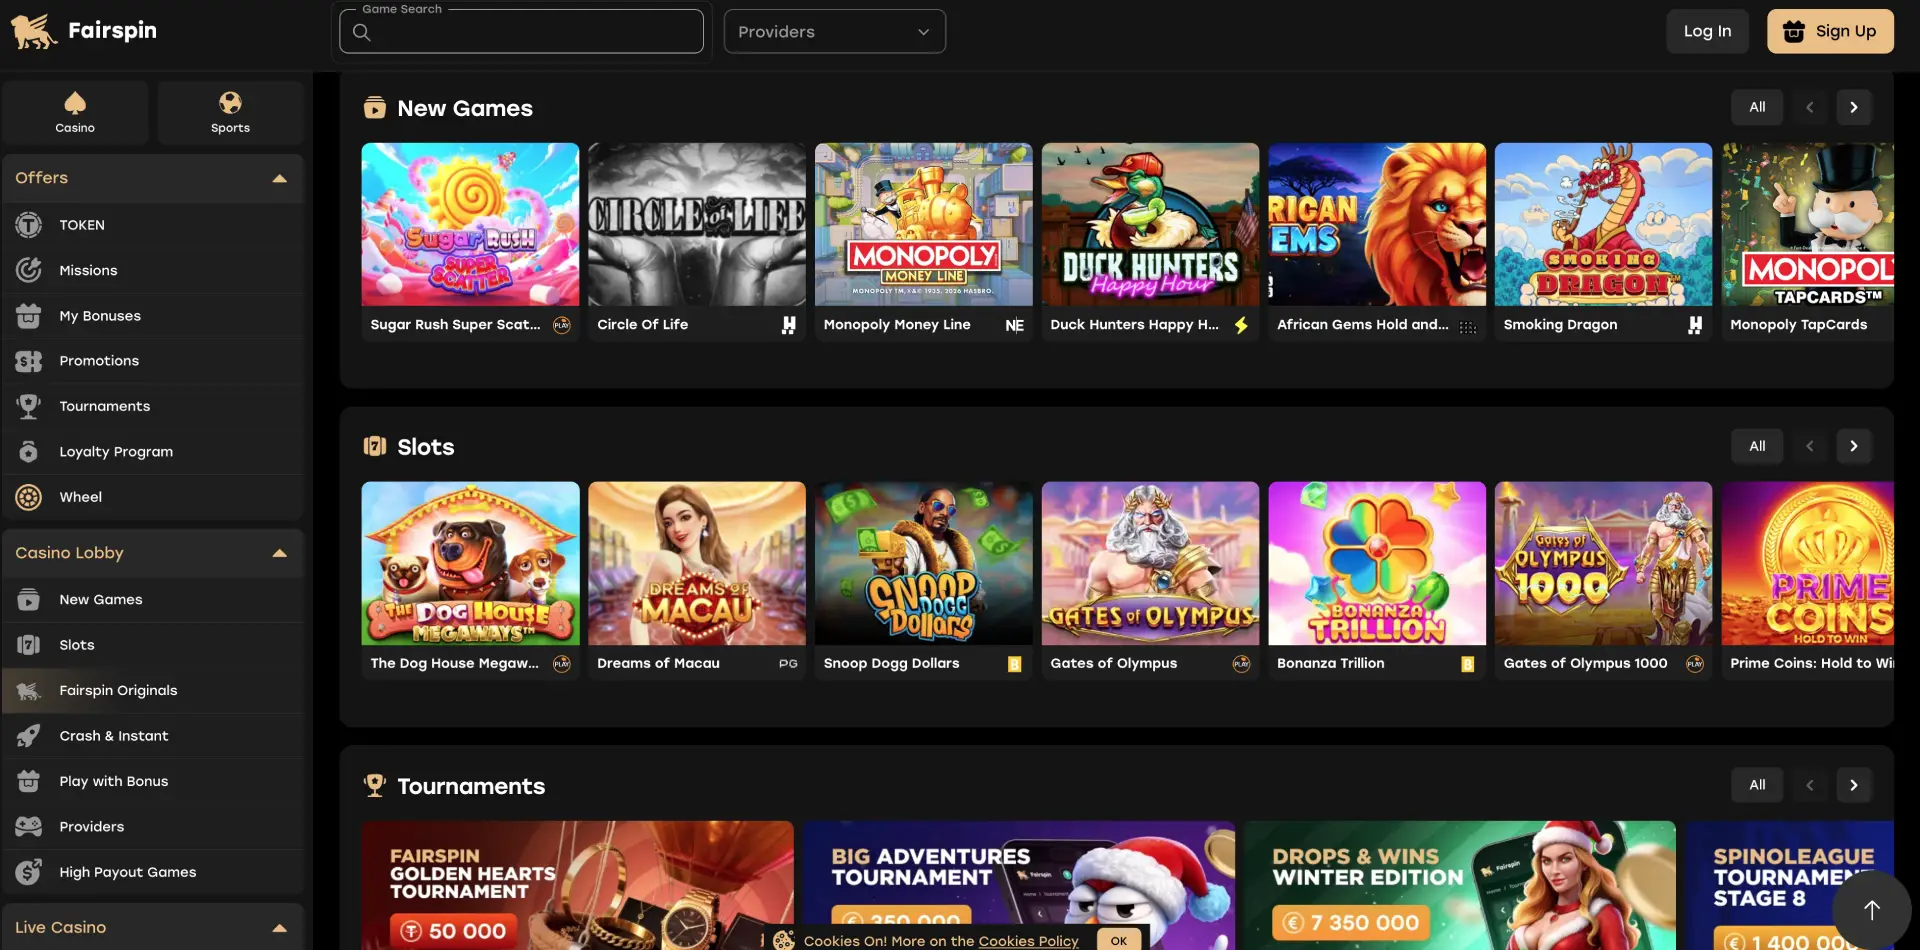Open the Missions section from sidebar

click(89, 270)
